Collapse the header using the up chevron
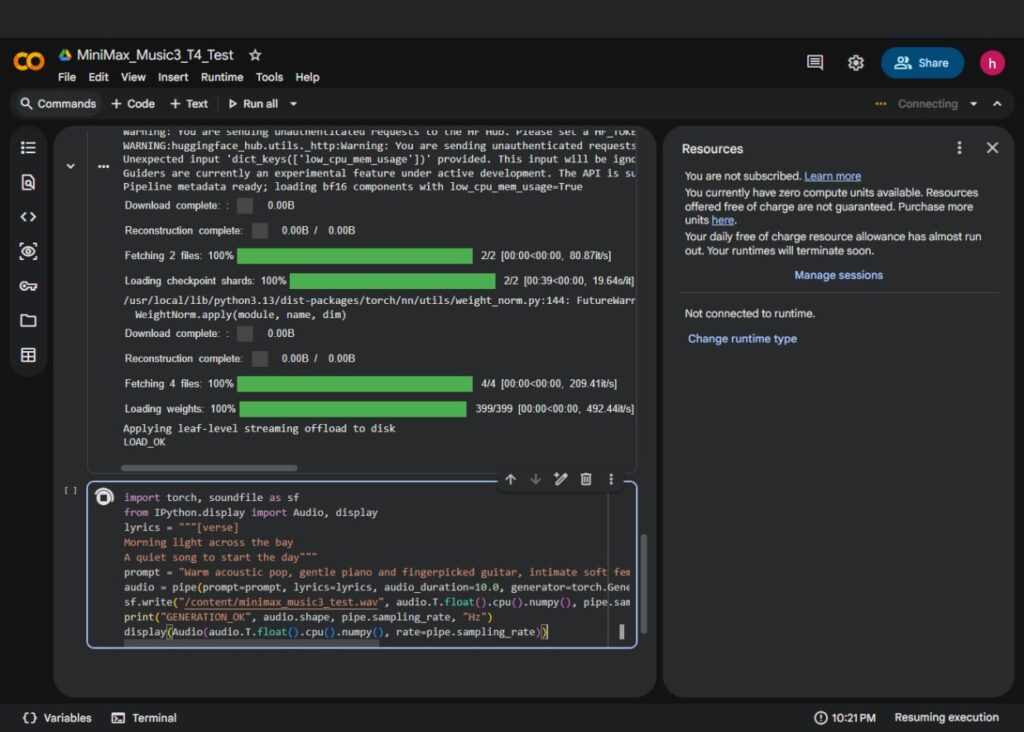The height and width of the screenshot is (732, 1024). tap(997, 104)
